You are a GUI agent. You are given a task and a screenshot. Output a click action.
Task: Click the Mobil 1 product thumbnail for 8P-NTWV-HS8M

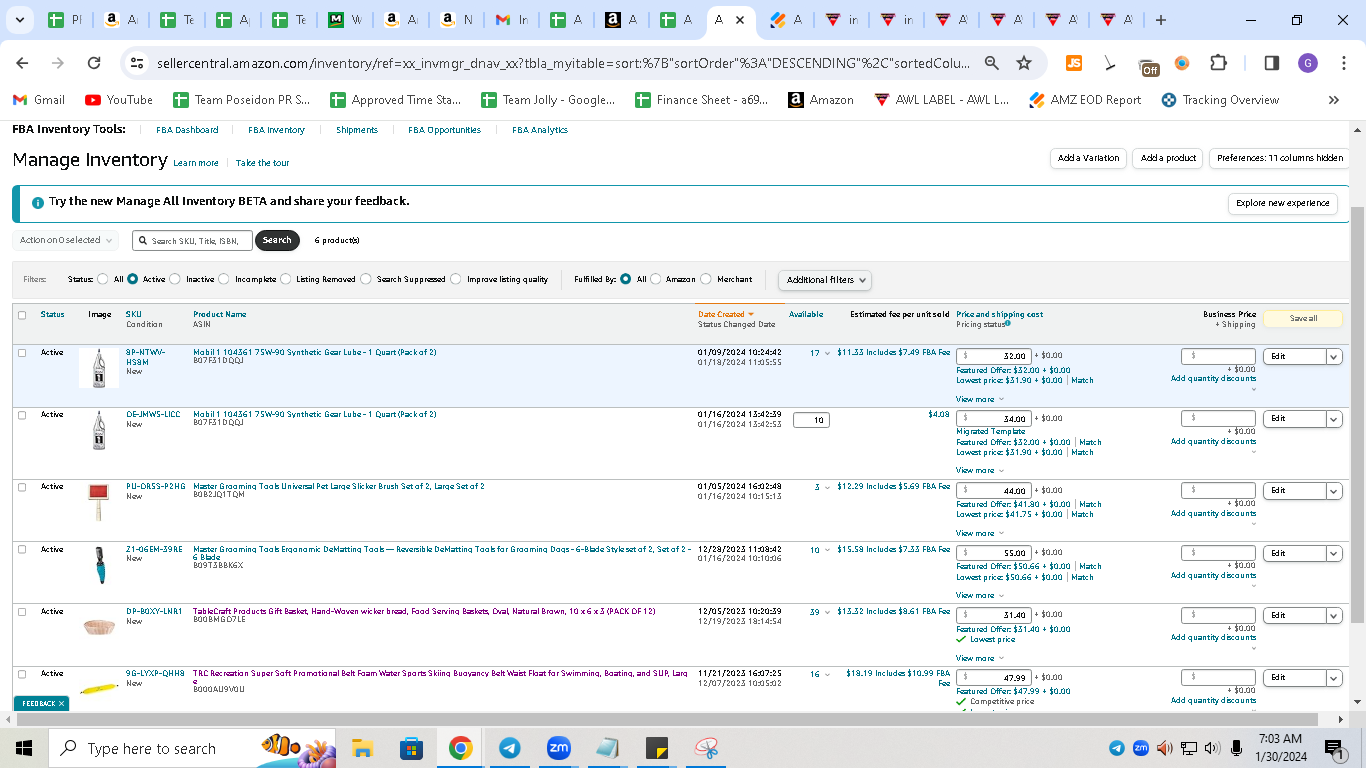tap(99, 368)
